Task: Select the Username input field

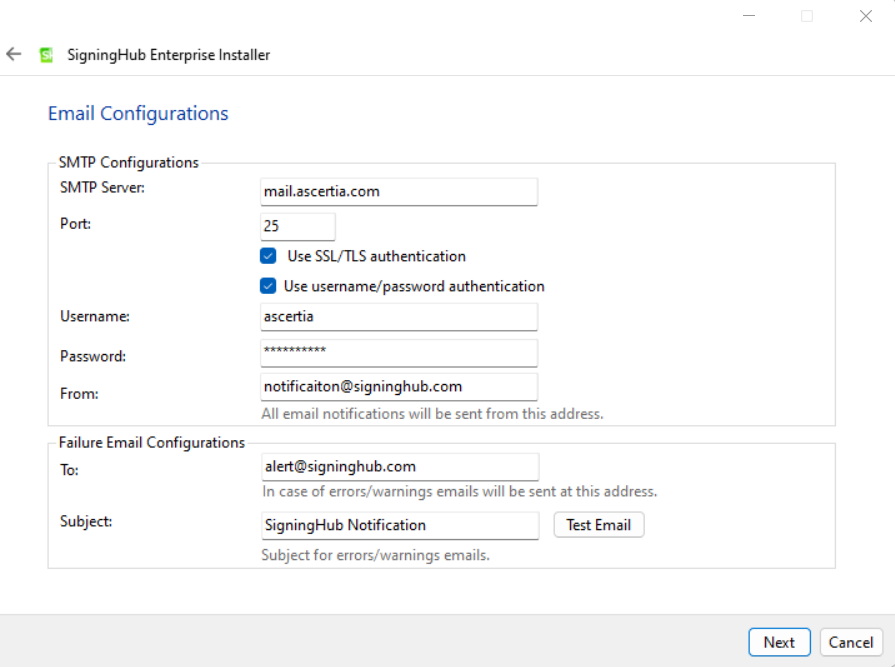Action: click(399, 317)
